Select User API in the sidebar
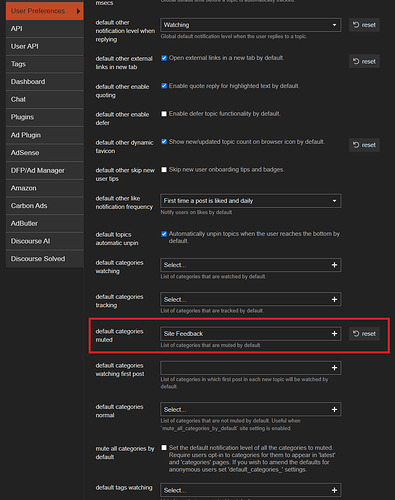This screenshot has width=395, height=500. tap(44, 46)
